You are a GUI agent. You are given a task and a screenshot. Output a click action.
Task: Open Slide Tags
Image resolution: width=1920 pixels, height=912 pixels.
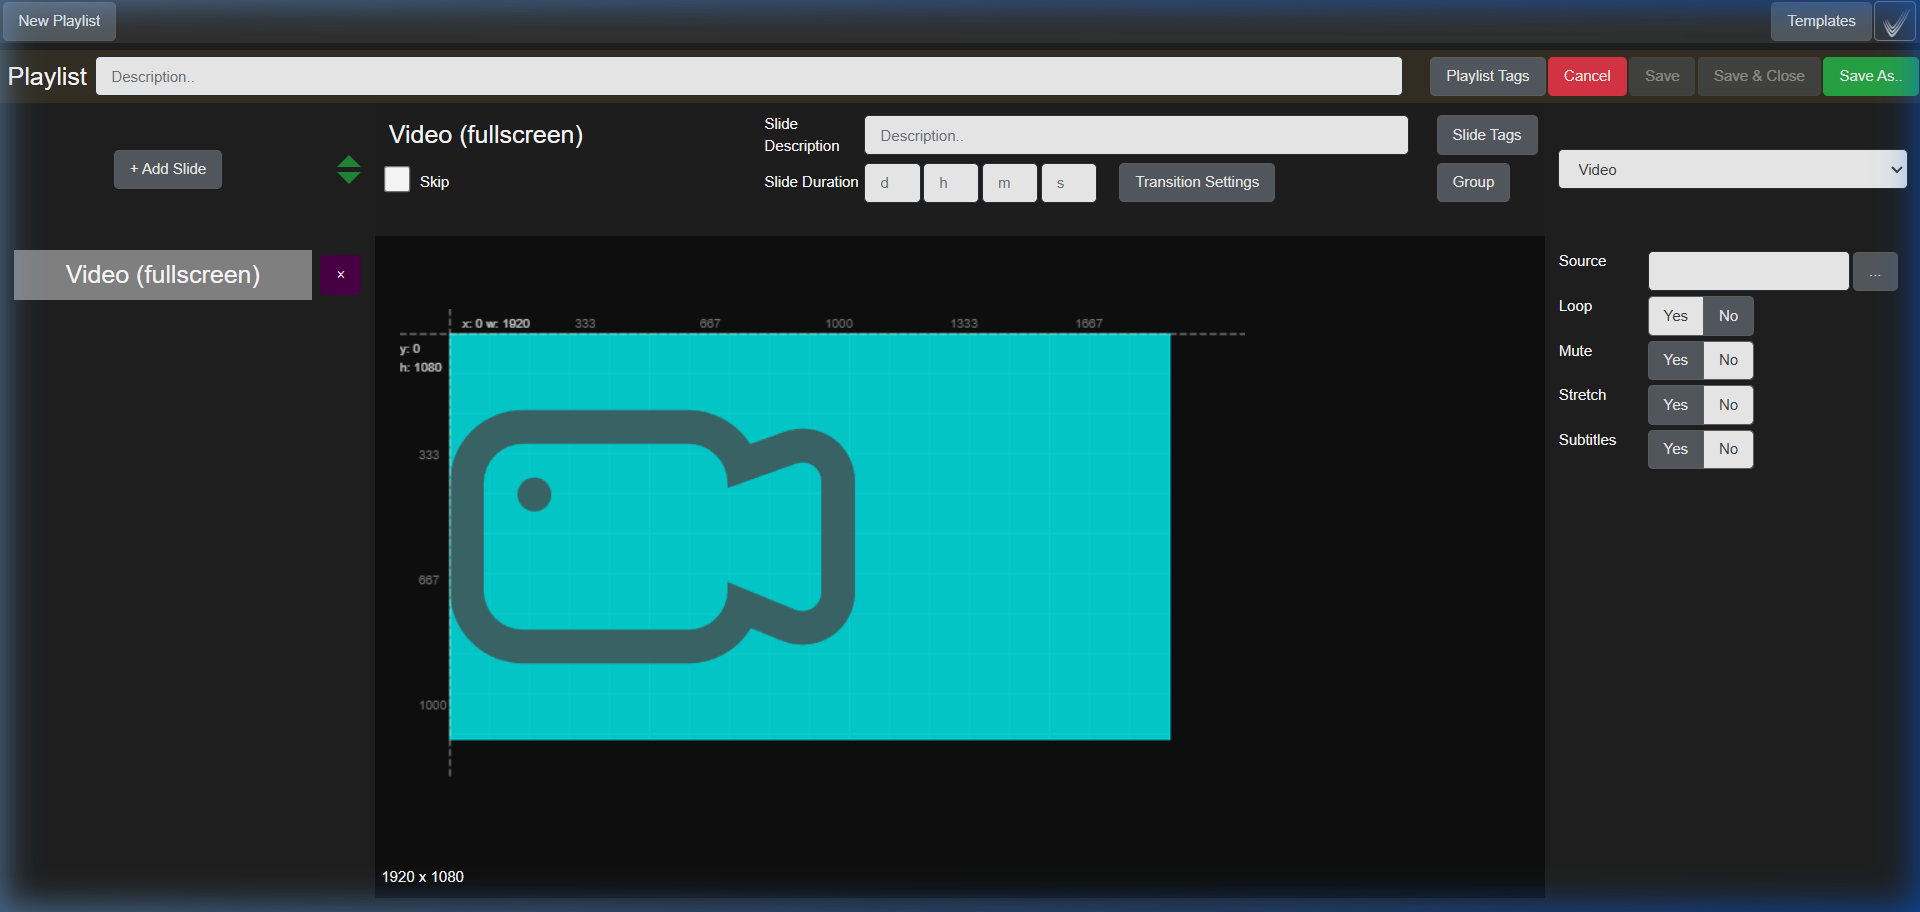coord(1487,135)
